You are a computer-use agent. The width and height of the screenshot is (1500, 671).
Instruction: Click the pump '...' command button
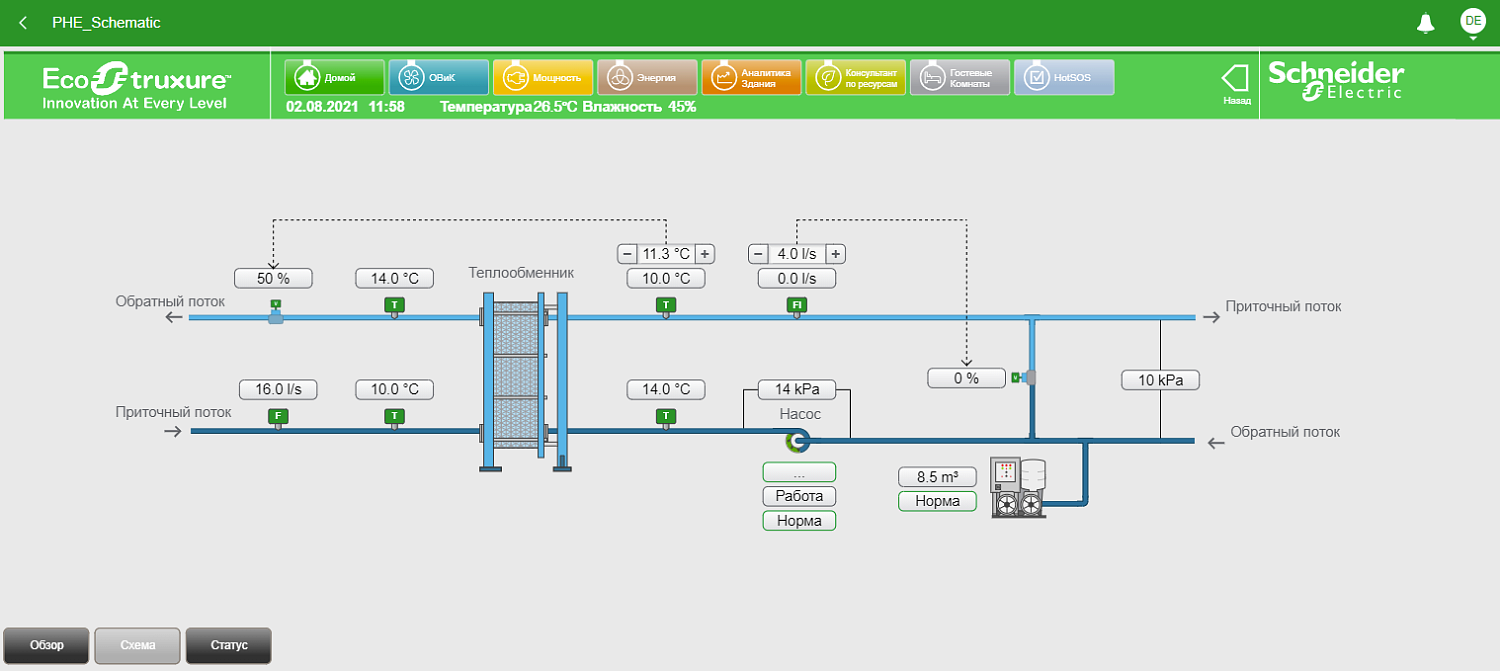tap(799, 472)
